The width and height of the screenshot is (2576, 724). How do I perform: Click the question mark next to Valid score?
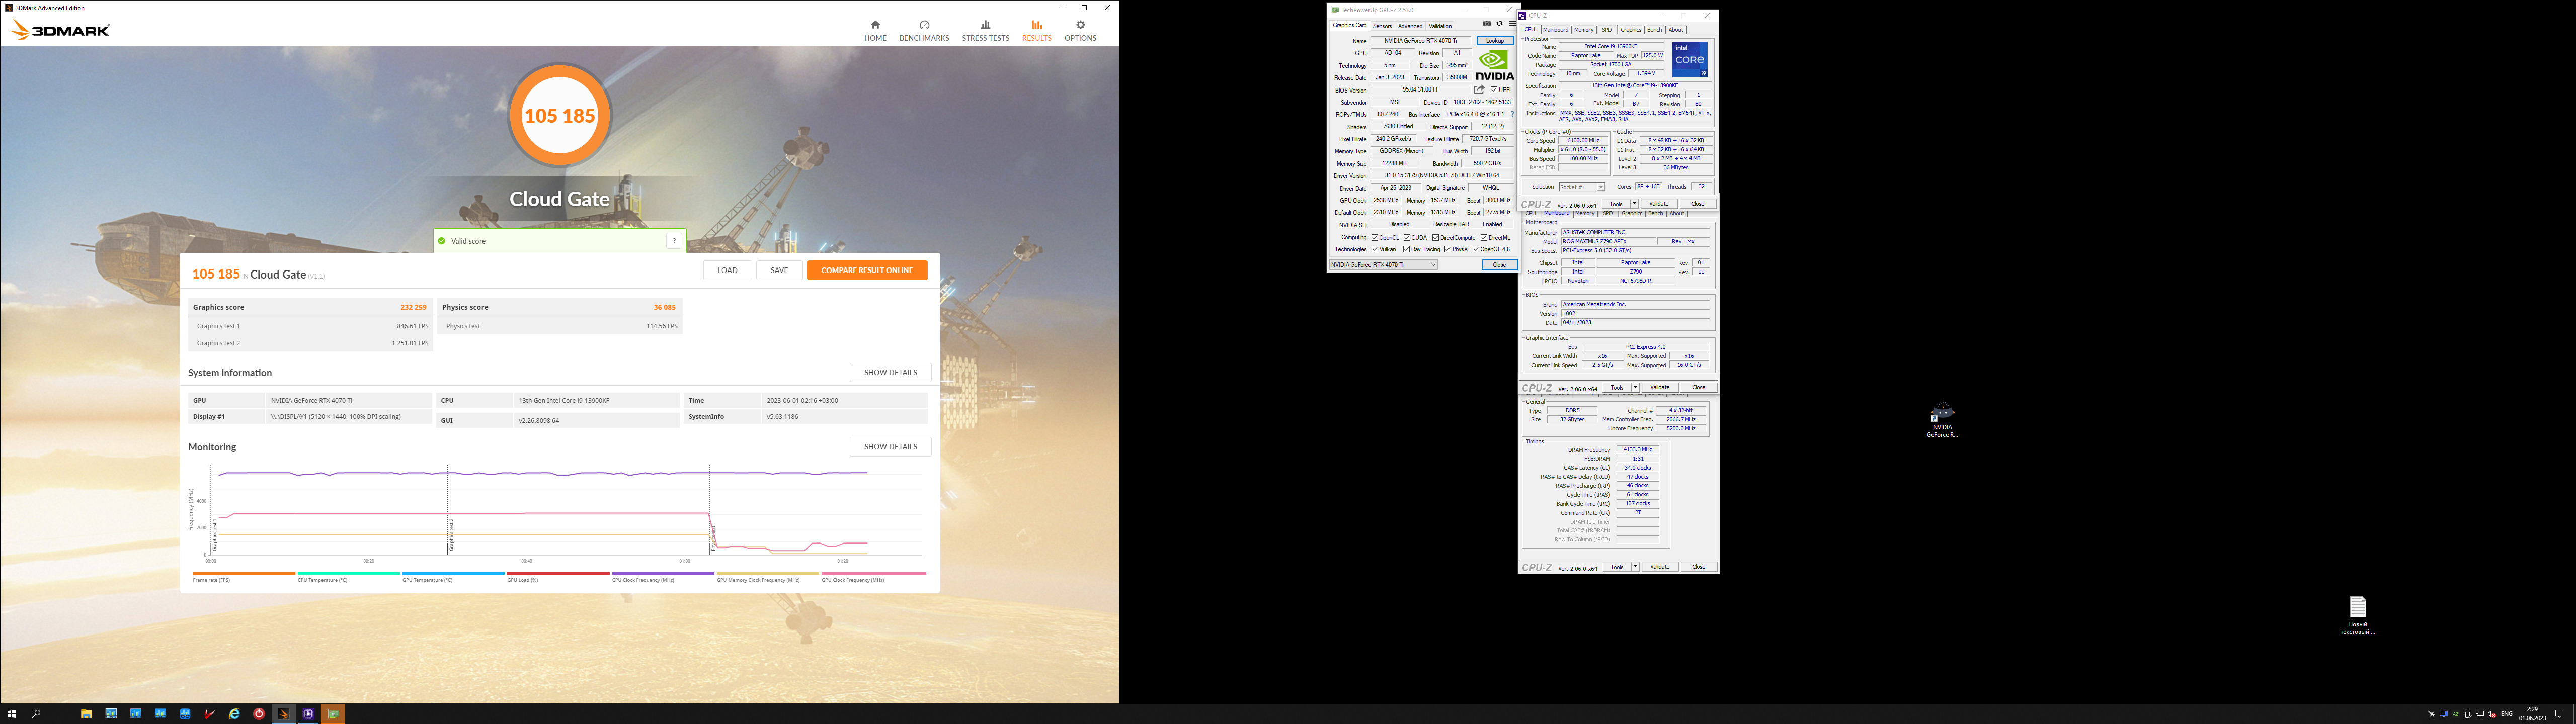[x=674, y=241]
